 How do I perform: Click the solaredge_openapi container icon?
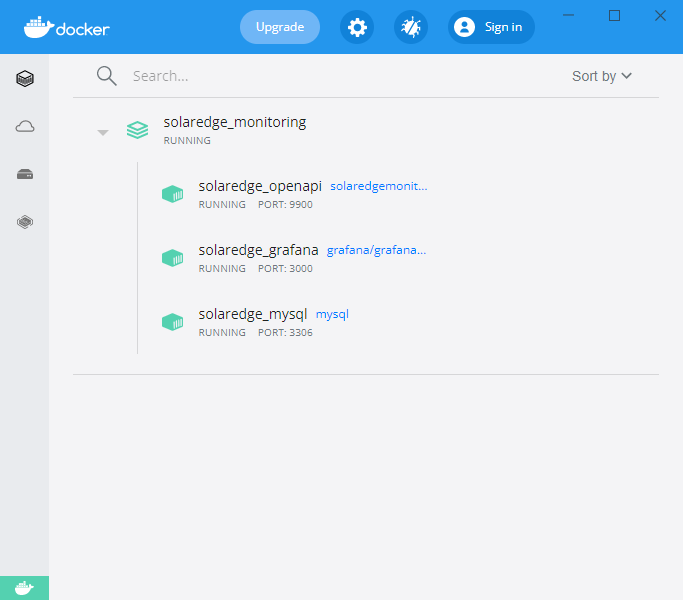pos(172,194)
